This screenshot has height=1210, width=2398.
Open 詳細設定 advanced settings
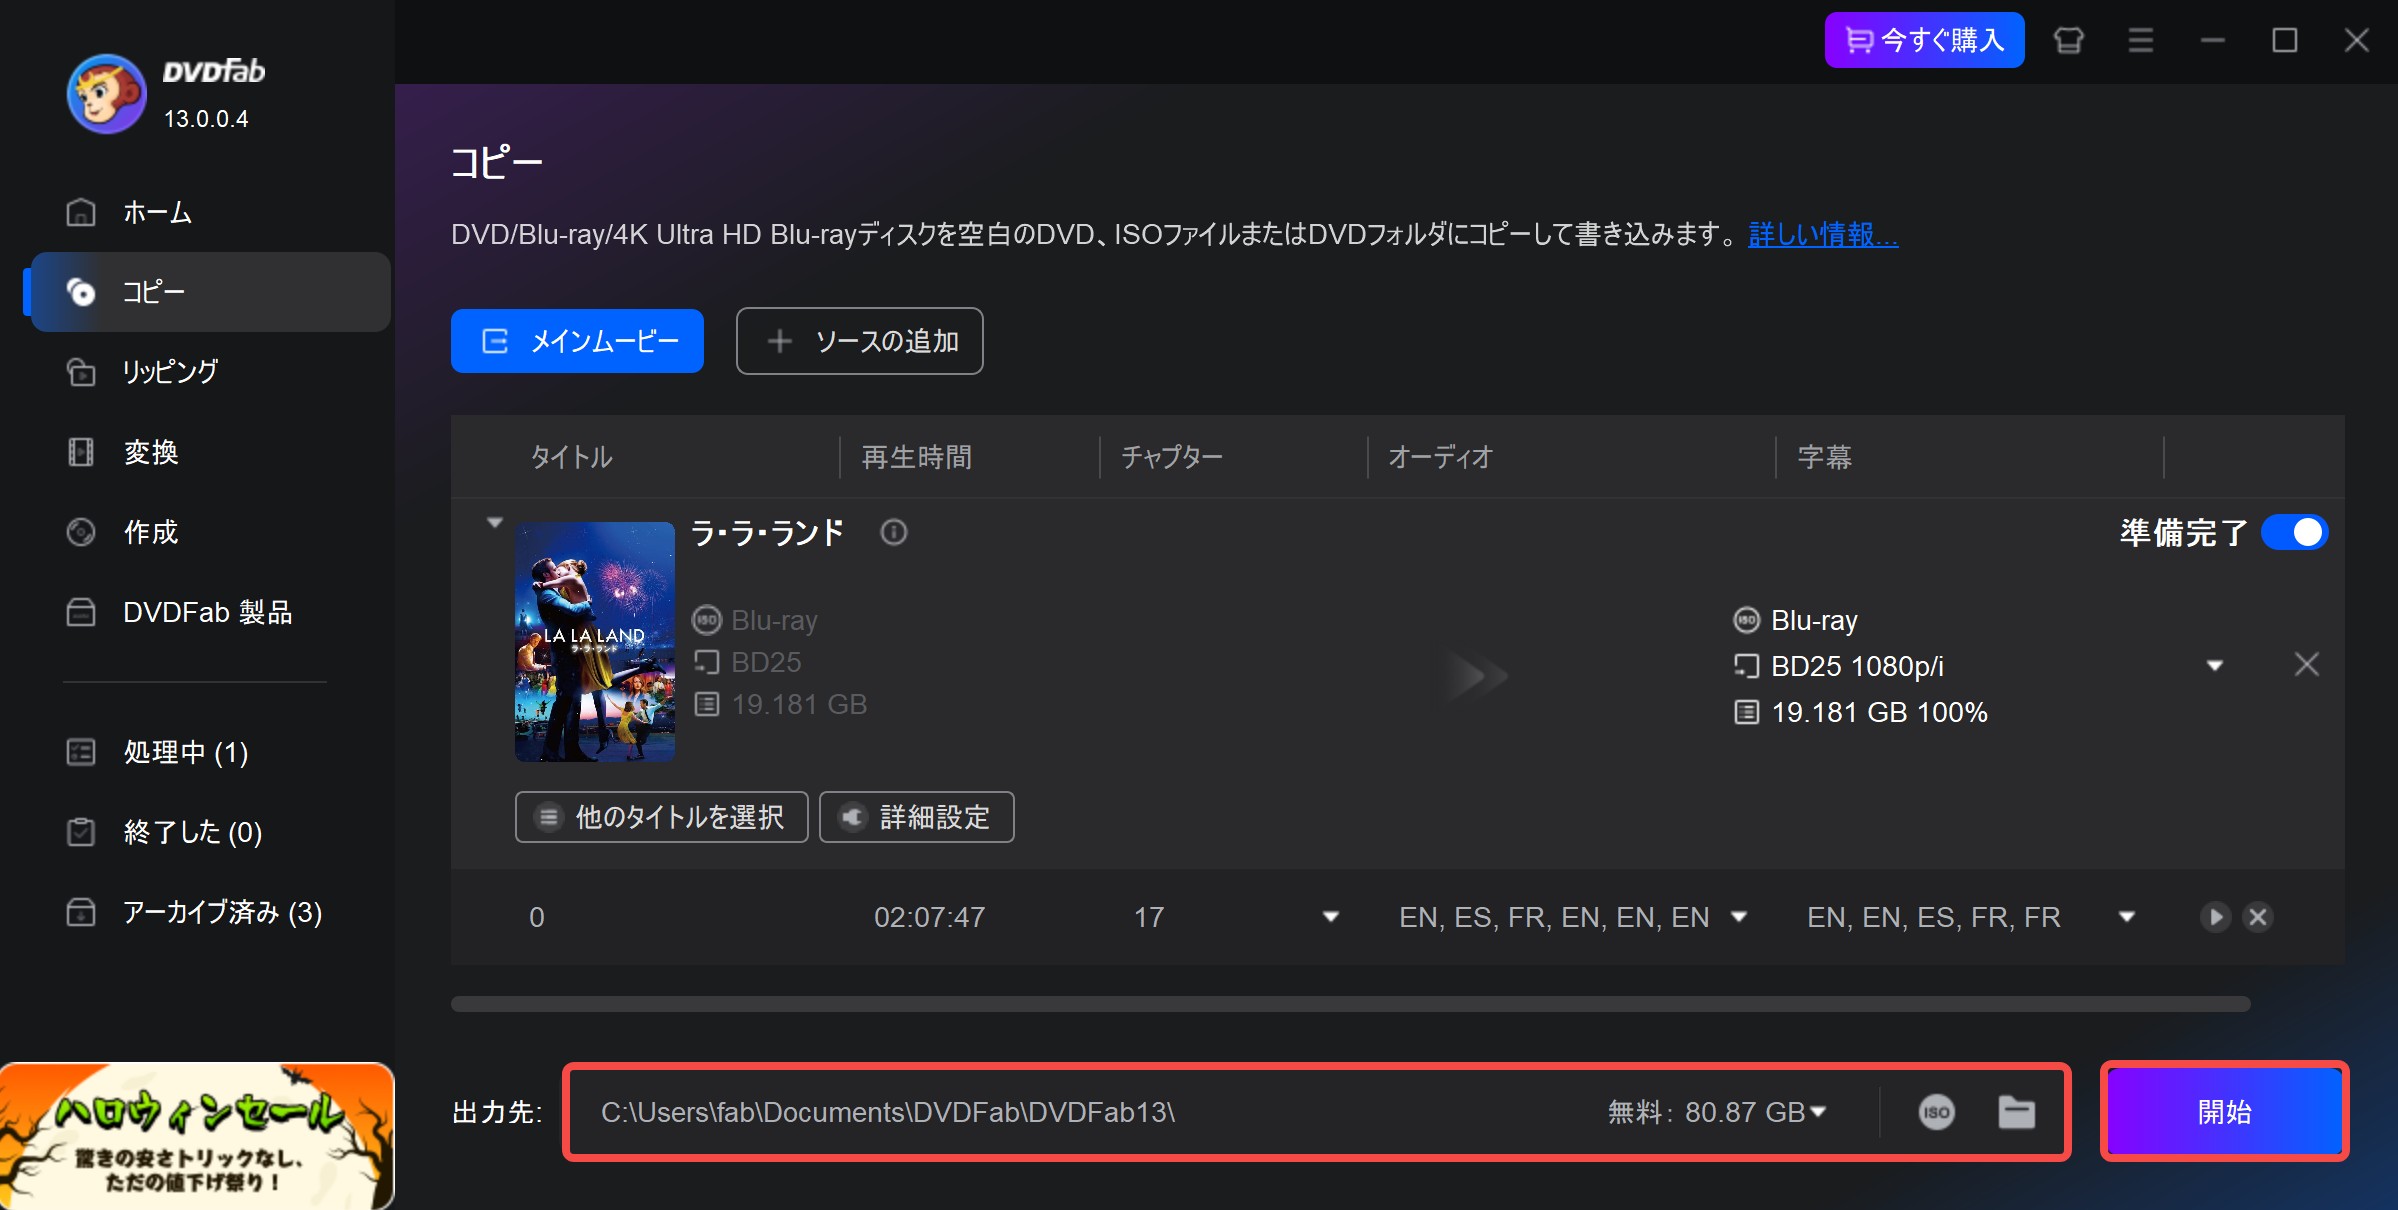[x=916, y=817]
